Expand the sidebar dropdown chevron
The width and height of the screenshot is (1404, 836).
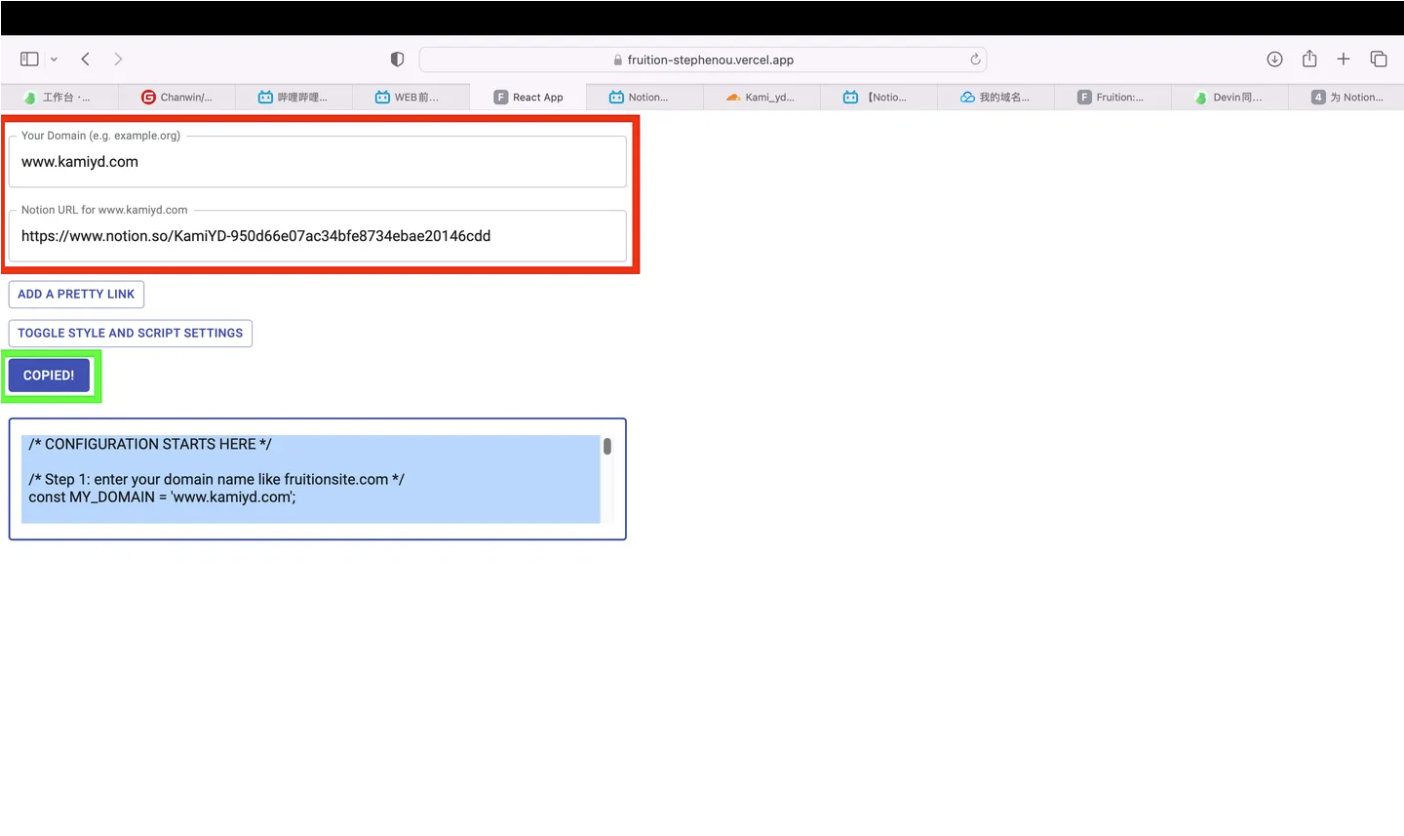tap(54, 60)
